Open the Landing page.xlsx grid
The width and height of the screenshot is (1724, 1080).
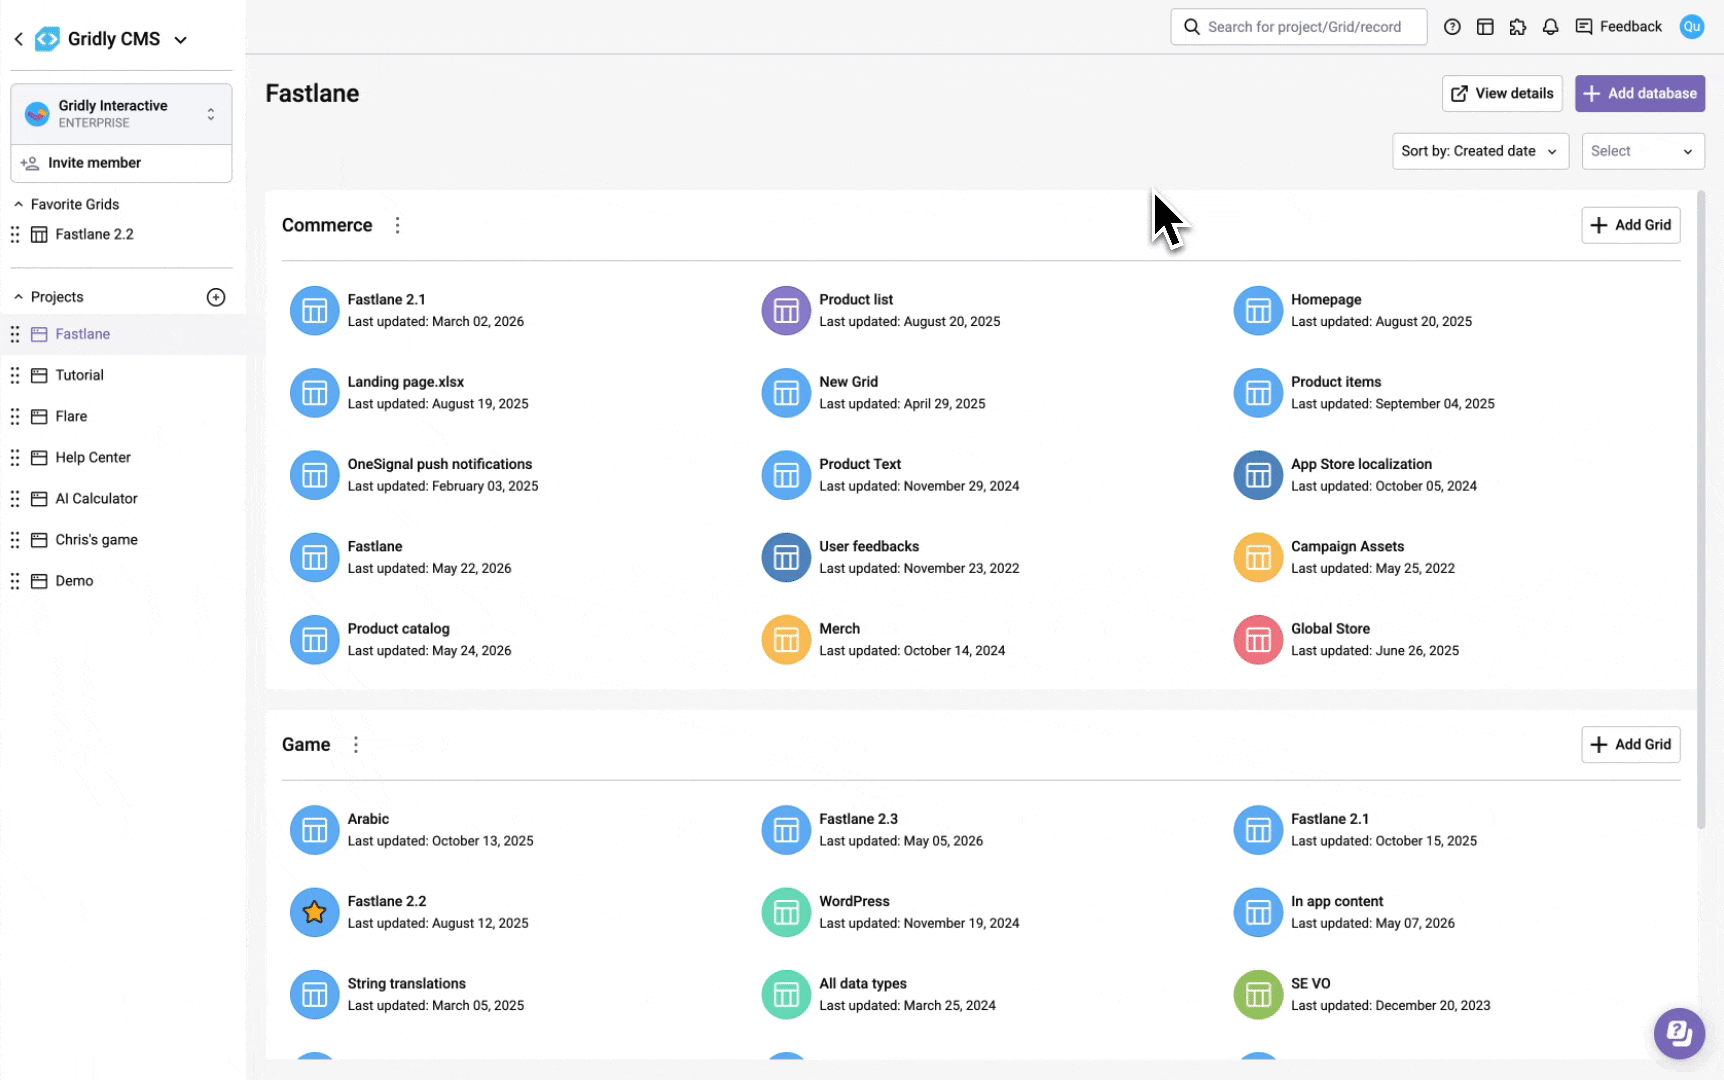click(405, 382)
